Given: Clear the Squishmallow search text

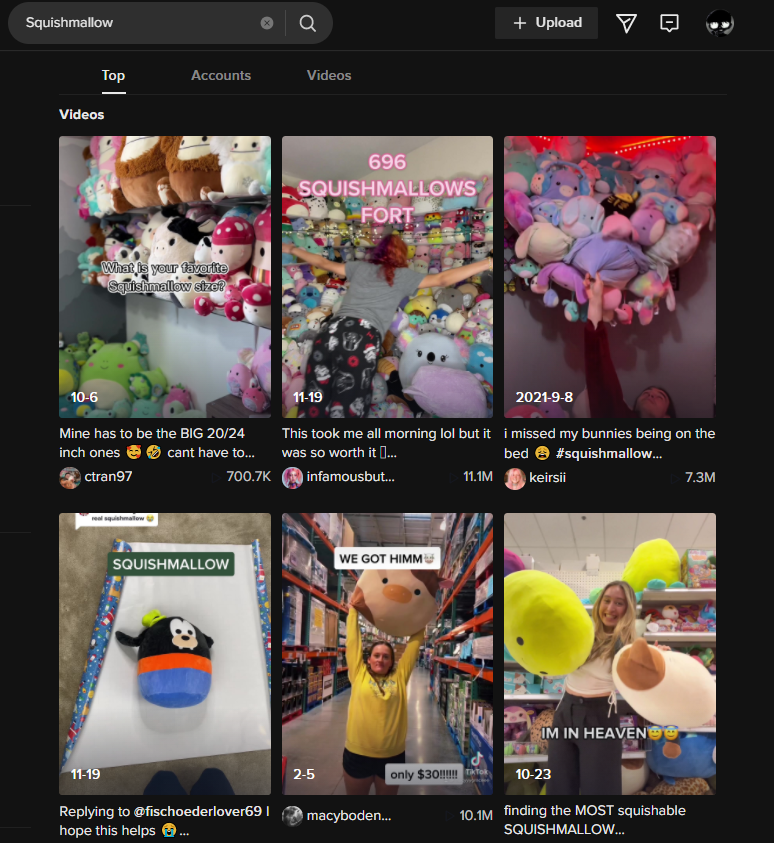Looking at the screenshot, I should click(x=267, y=23).
